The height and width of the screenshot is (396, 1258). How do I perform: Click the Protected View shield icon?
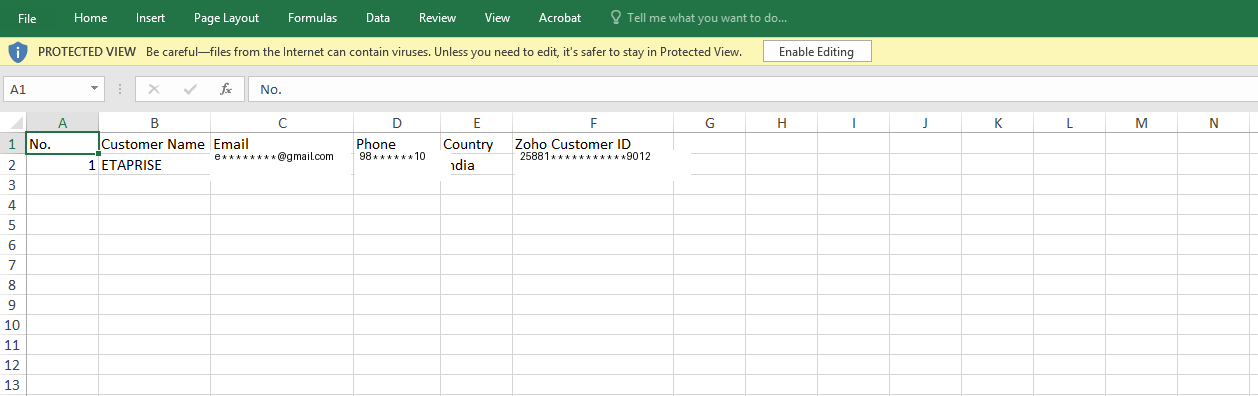point(17,51)
